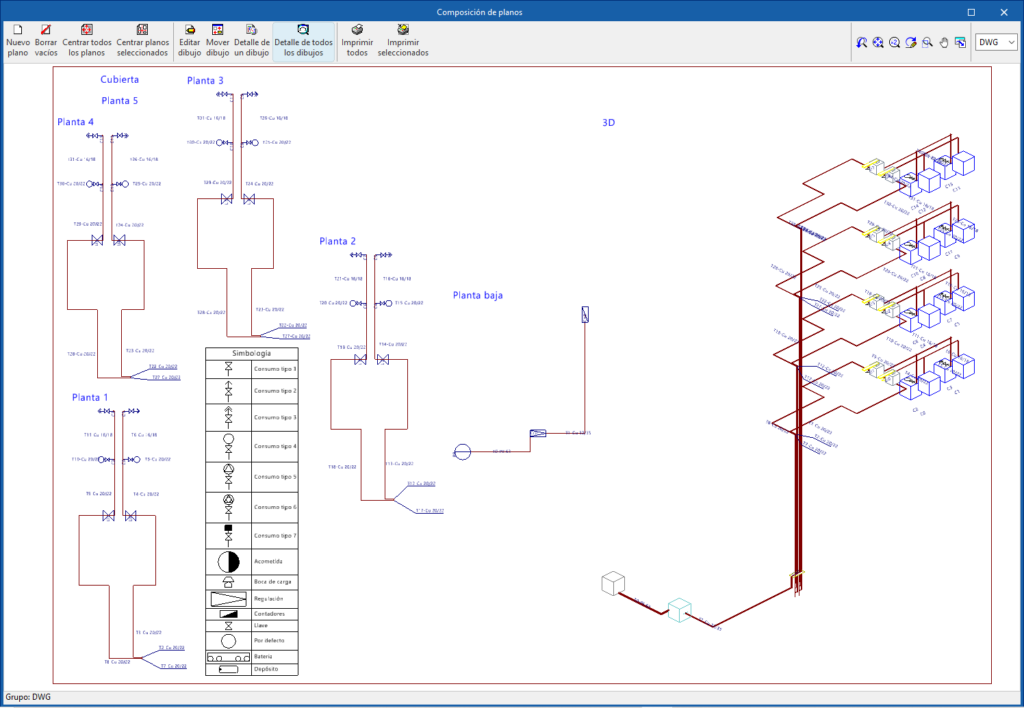Choose the Detalle de un dibujo tool
Screen dimensions: 1024x708
[x=252, y=41]
